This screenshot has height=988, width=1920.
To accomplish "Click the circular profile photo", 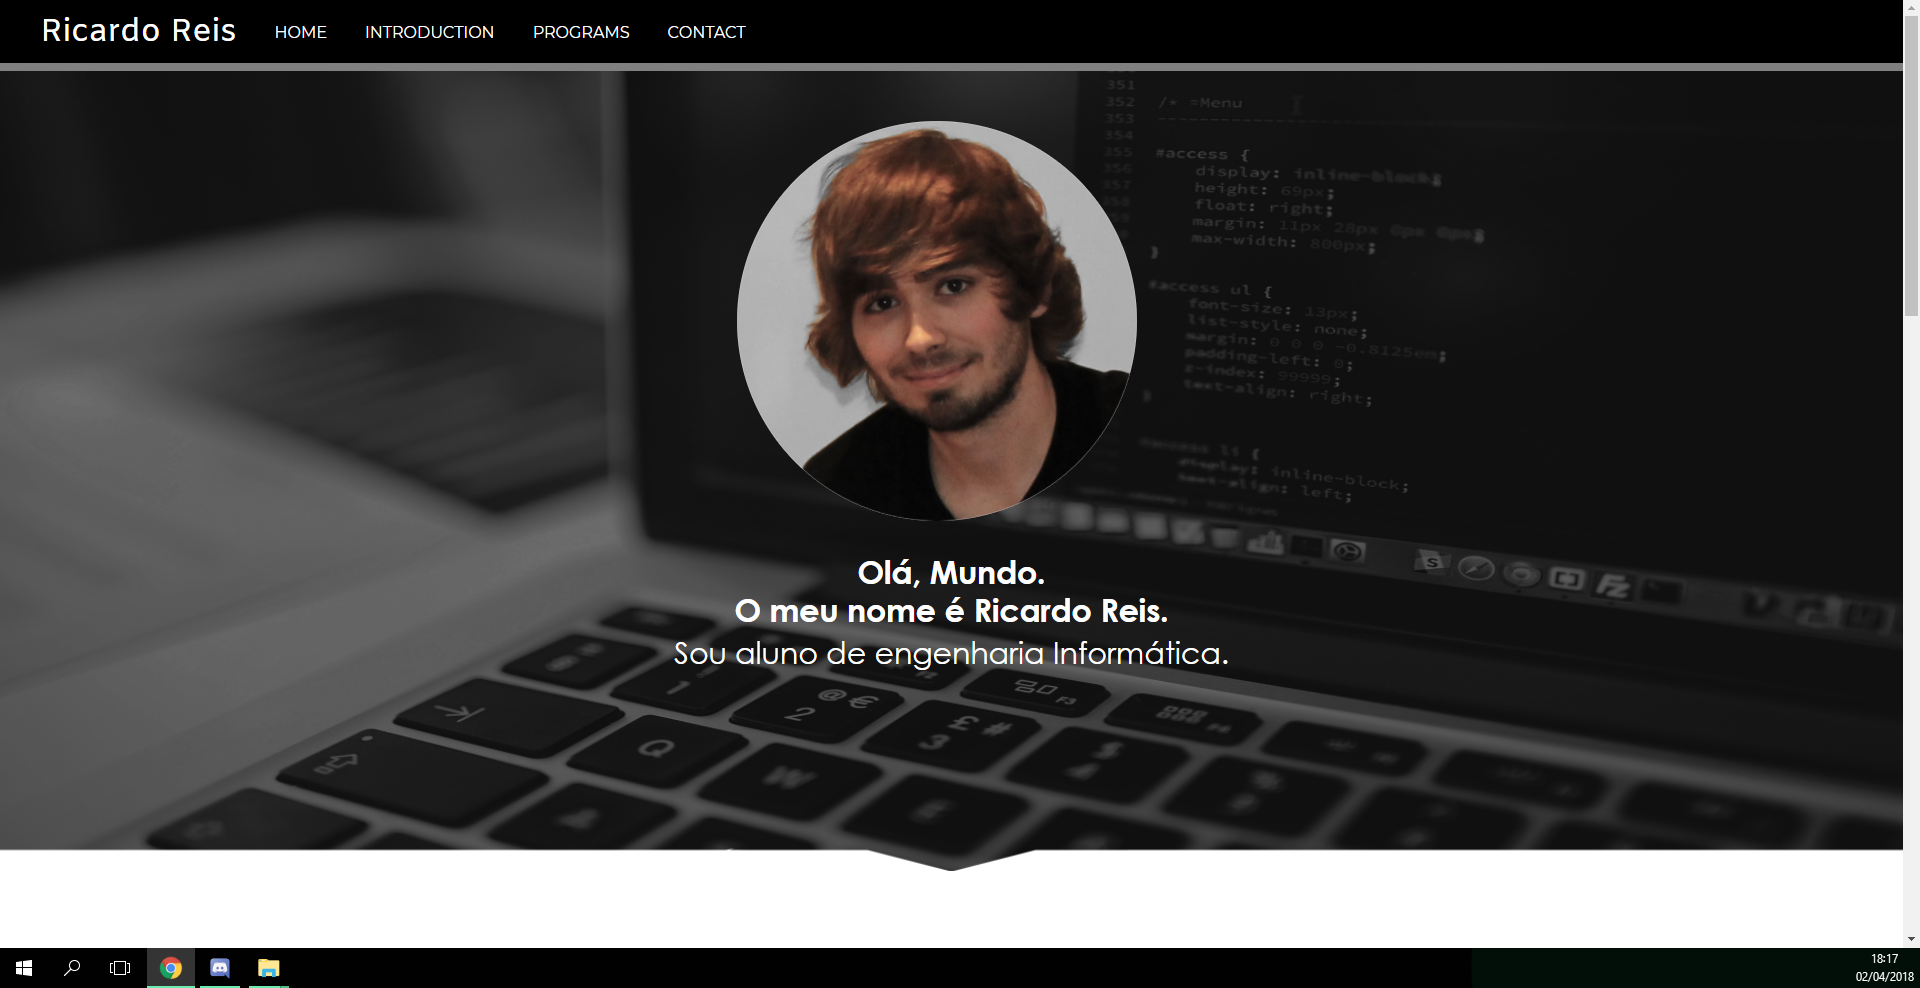I will 936,321.
